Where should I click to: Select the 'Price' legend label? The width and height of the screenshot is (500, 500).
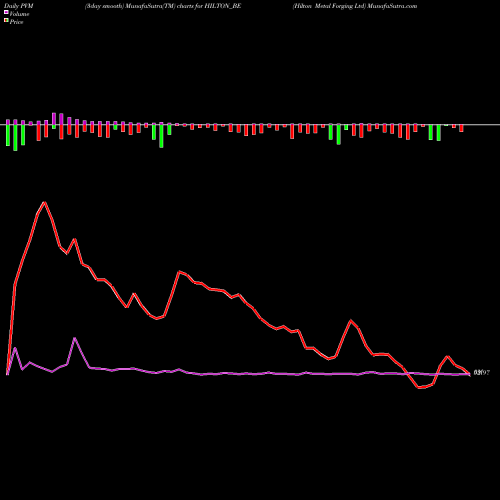(x=16, y=22)
